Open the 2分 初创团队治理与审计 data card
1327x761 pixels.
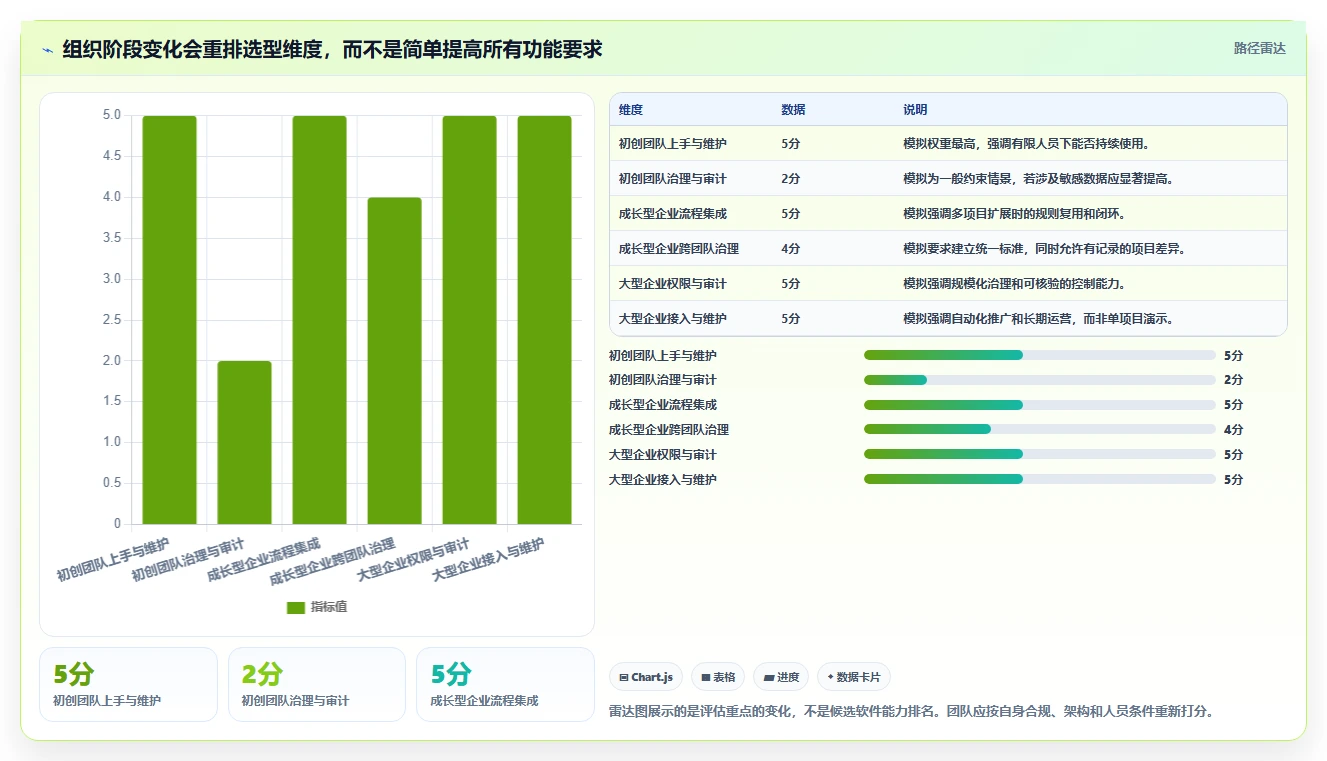pos(317,685)
